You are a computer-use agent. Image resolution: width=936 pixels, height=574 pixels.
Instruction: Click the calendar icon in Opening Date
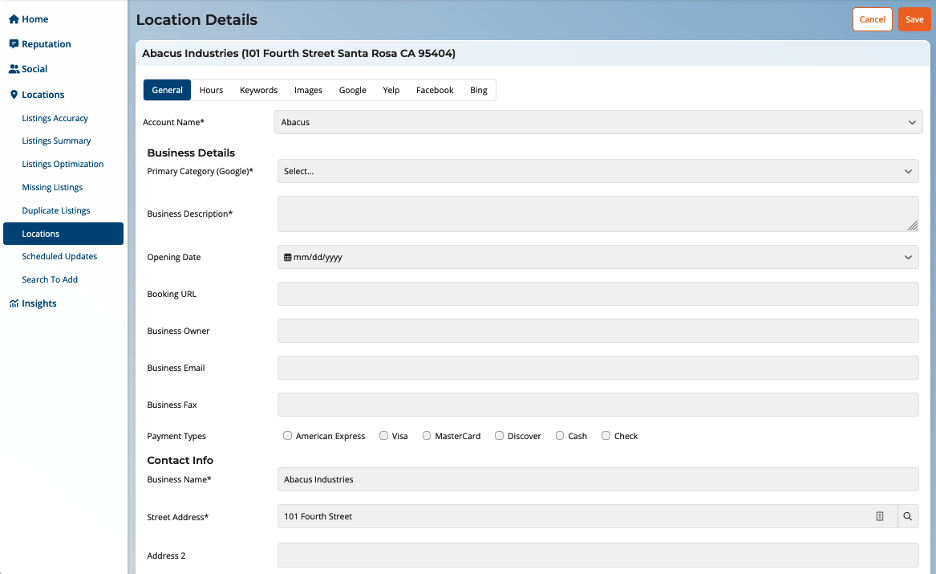[x=288, y=257]
